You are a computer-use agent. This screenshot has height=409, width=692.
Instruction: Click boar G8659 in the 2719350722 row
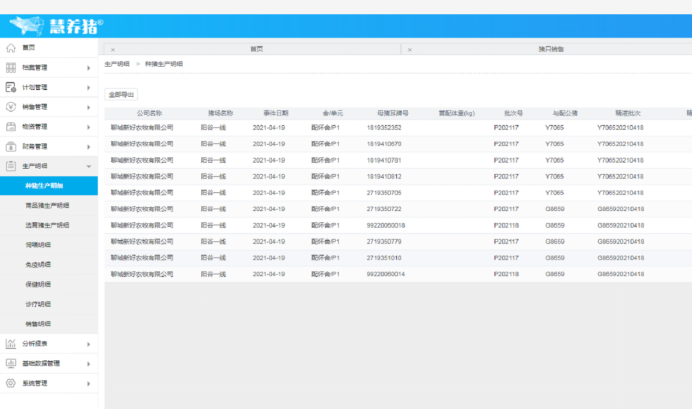pos(555,209)
